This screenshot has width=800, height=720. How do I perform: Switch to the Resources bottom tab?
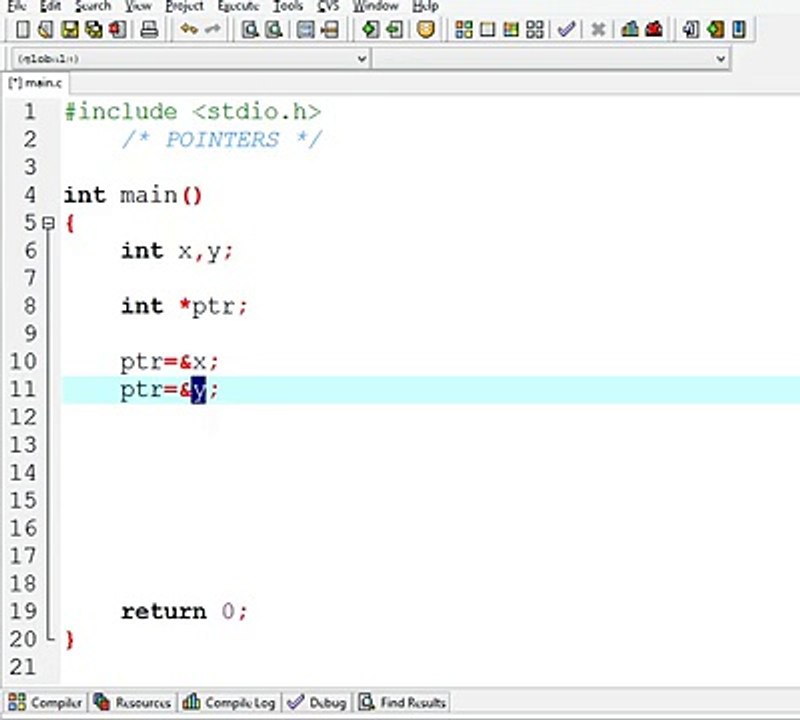(132, 702)
